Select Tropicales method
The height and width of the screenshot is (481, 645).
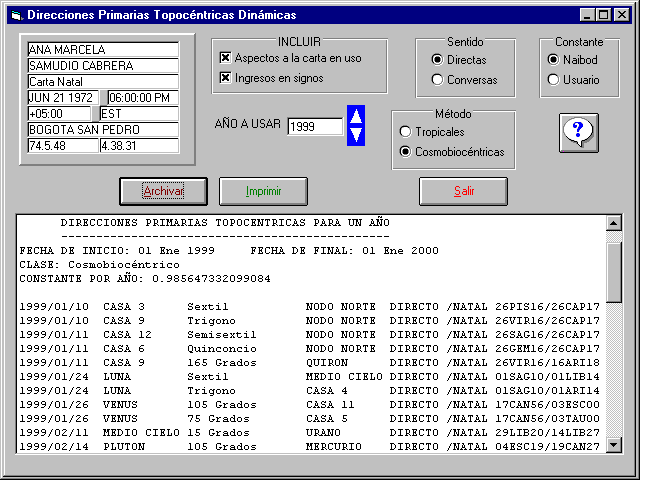point(405,132)
